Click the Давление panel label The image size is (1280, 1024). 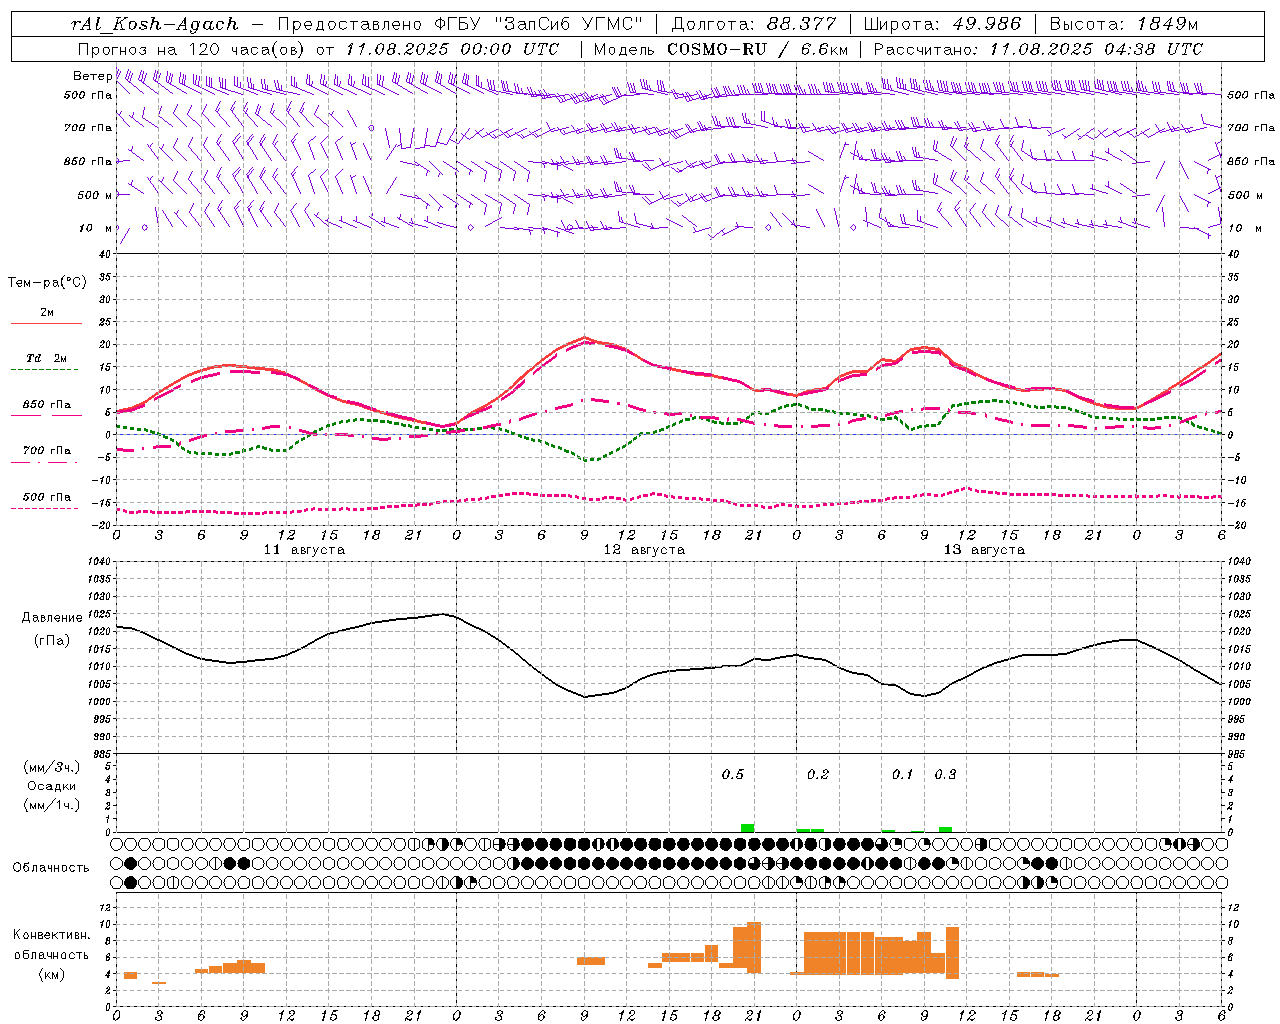pos(52,618)
